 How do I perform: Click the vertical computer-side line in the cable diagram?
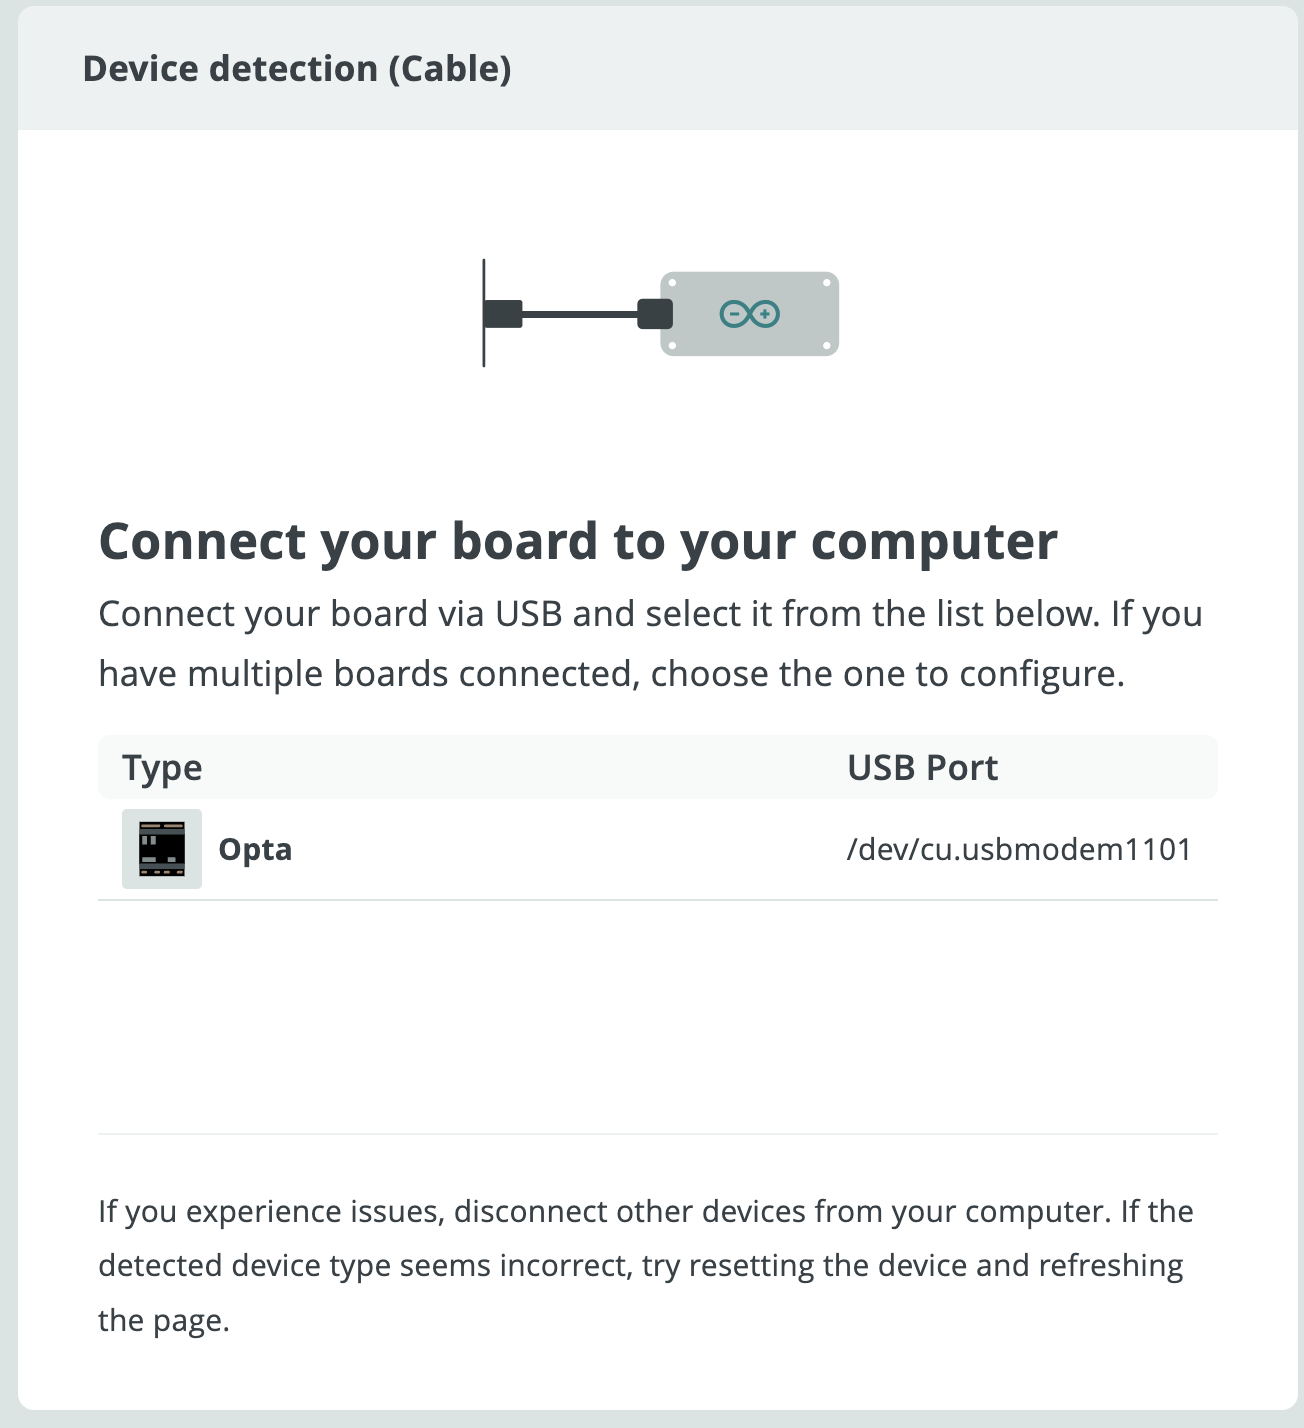(483, 312)
